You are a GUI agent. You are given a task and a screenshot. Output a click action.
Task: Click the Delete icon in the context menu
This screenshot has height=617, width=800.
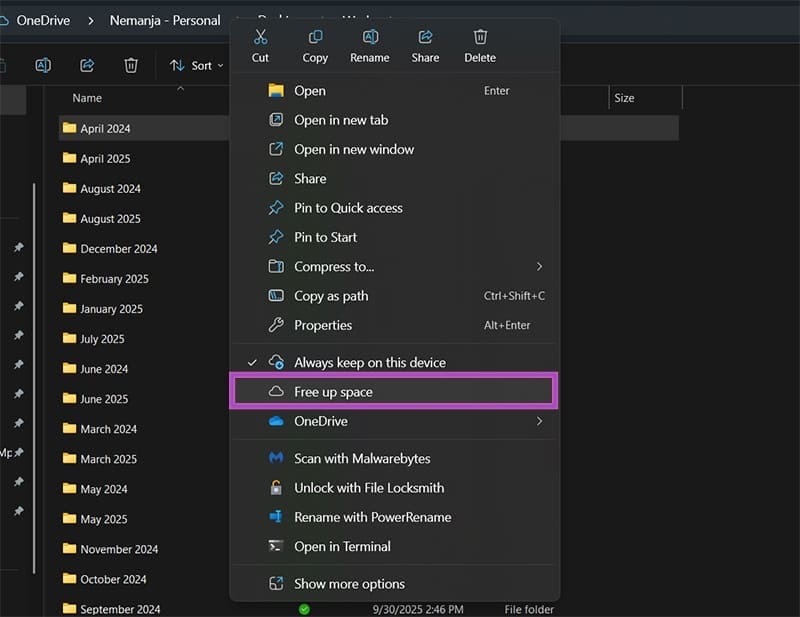(479, 36)
